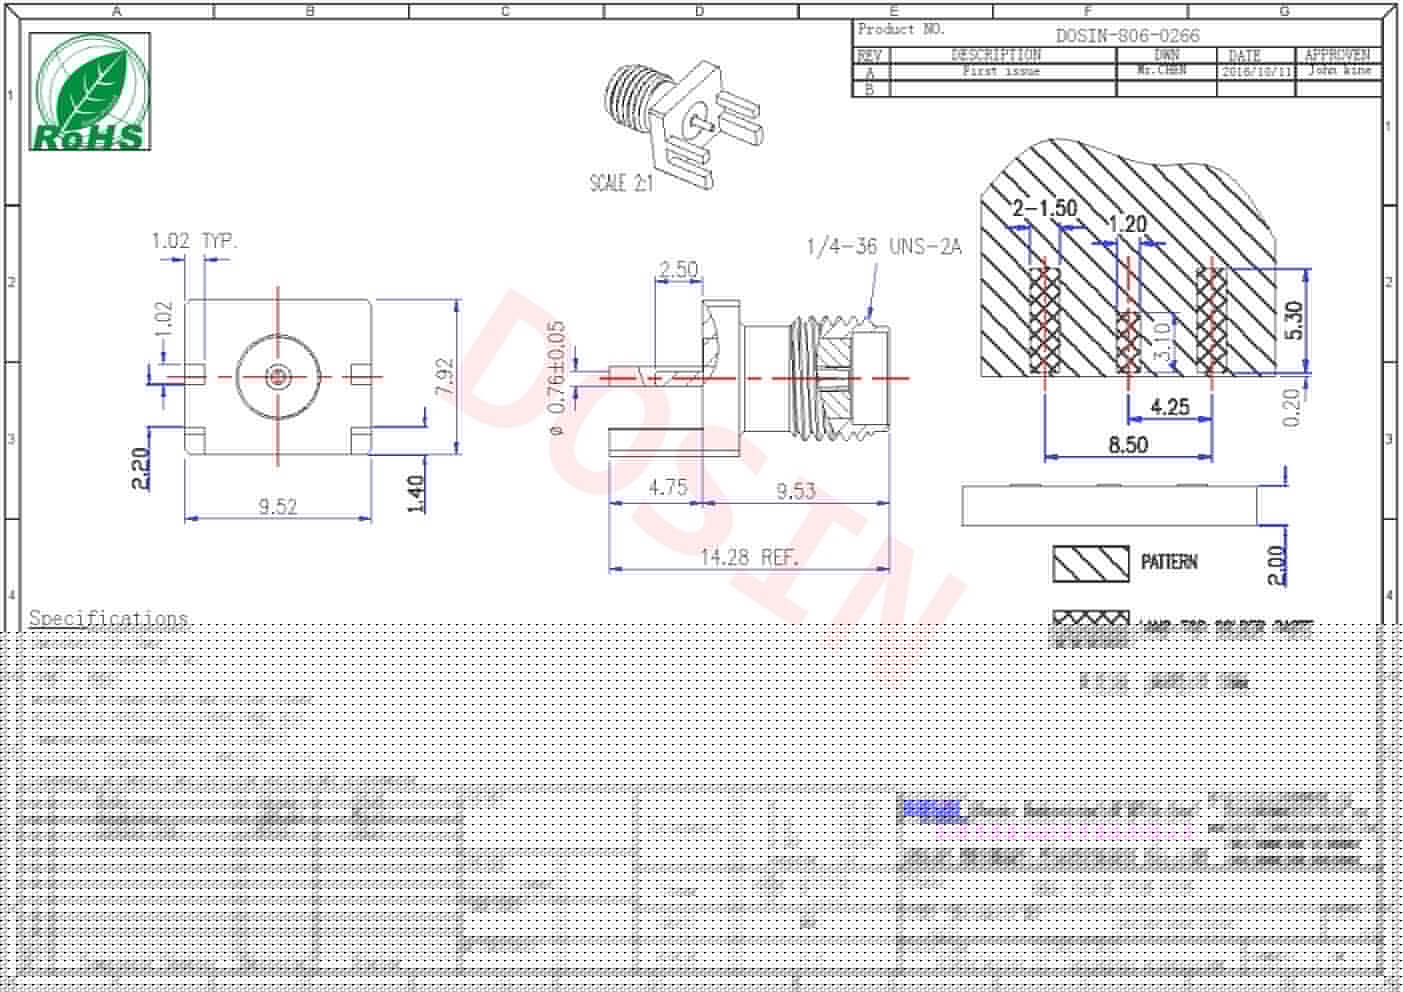Click the 5.30 pad length dimension
This screenshot has width=1403, height=992.
coord(1295,320)
